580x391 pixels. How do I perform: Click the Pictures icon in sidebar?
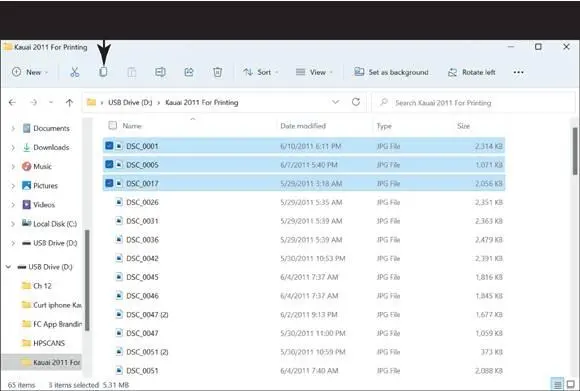pyautogui.click(x=26, y=185)
